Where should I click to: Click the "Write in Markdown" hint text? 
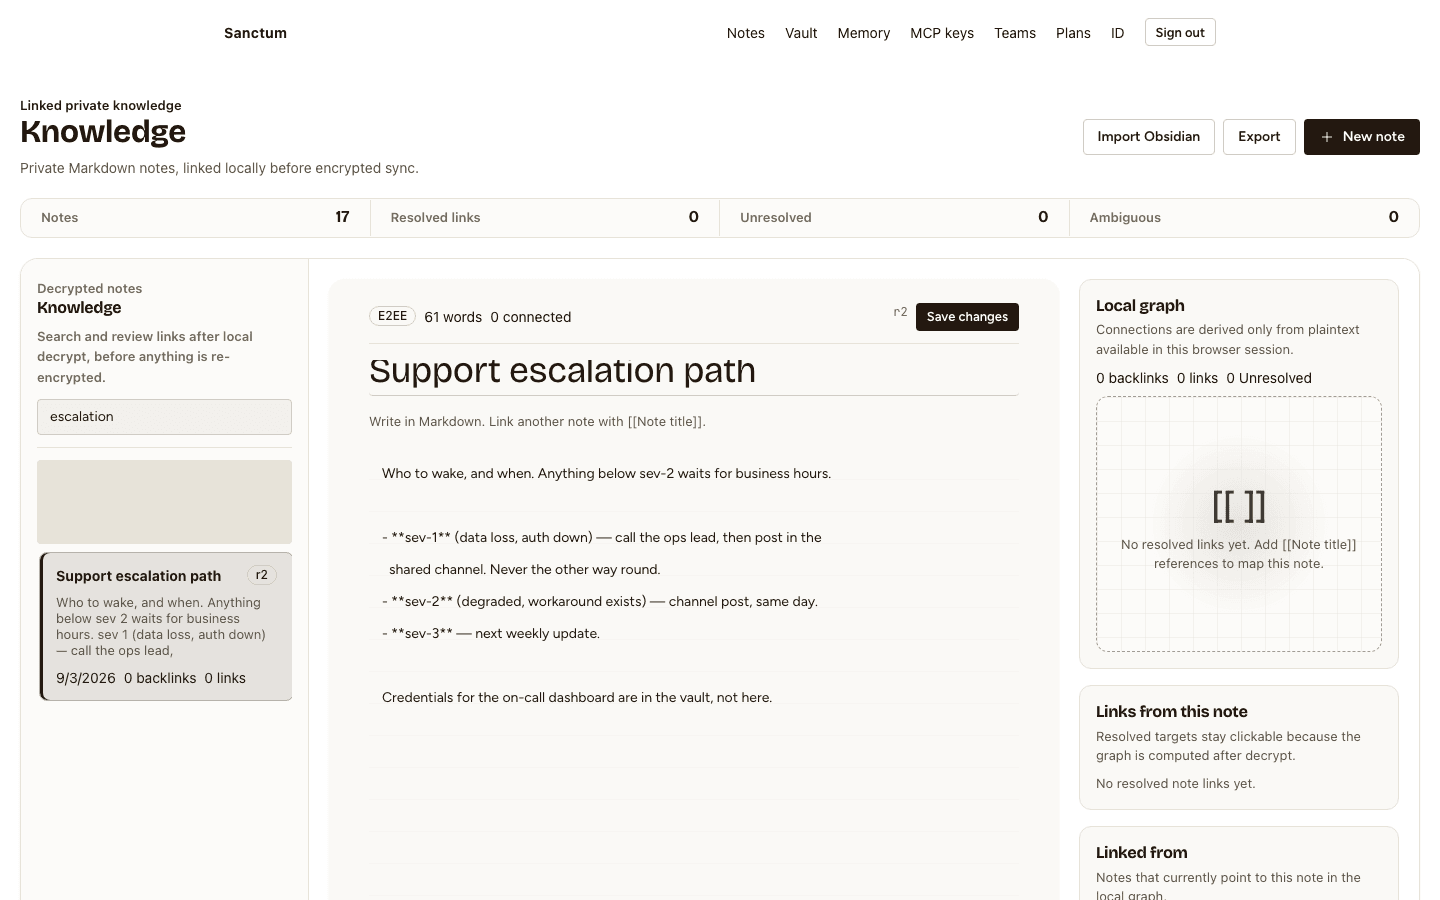coord(537,421)
